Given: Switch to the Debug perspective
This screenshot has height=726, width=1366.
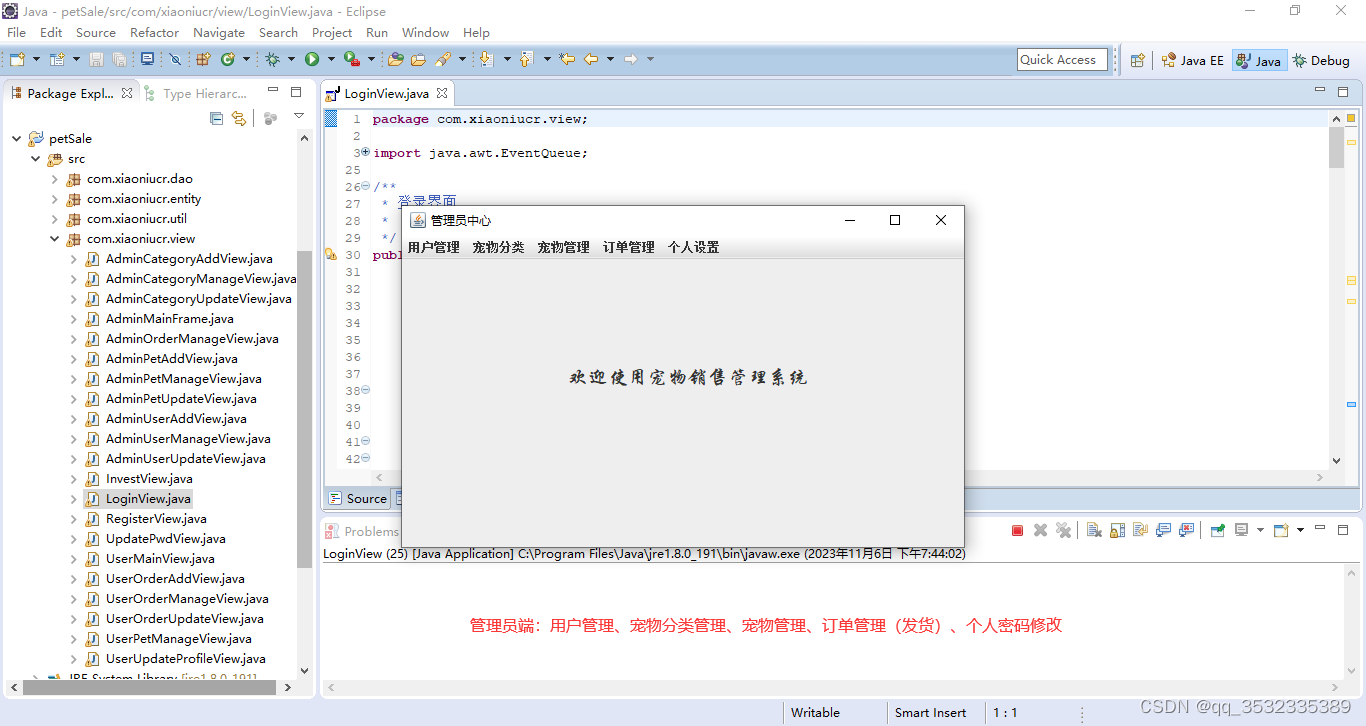Looking at the screenshot, I should coord(1320,59).
